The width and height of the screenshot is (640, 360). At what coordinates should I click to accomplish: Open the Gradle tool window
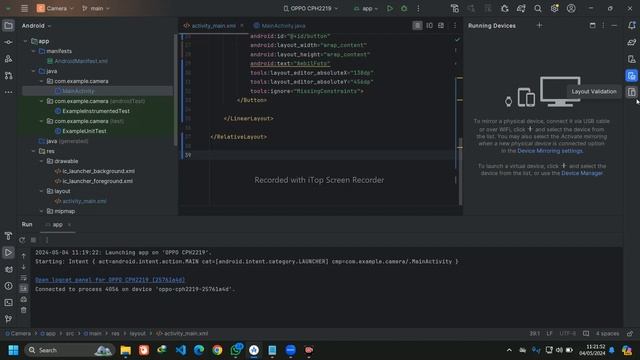(x=631, y=42)
